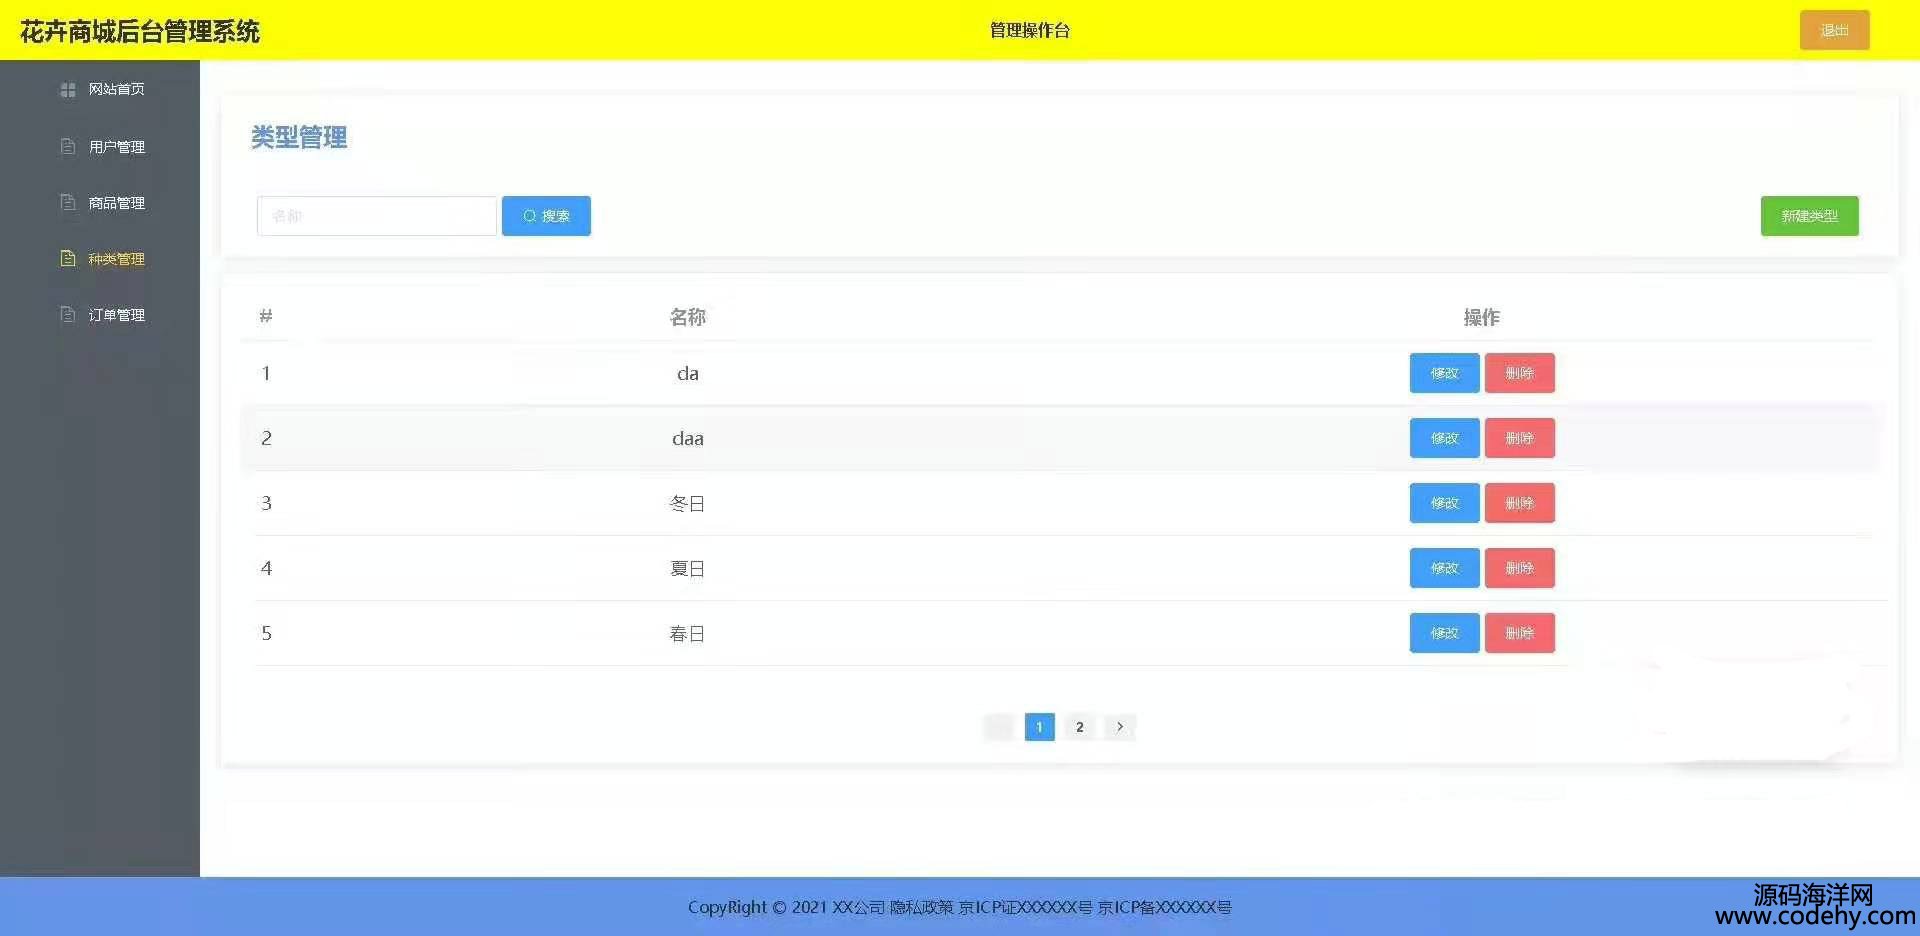Click the name cell daa
Screen dimensions: 1920x936
pos(687,438)
